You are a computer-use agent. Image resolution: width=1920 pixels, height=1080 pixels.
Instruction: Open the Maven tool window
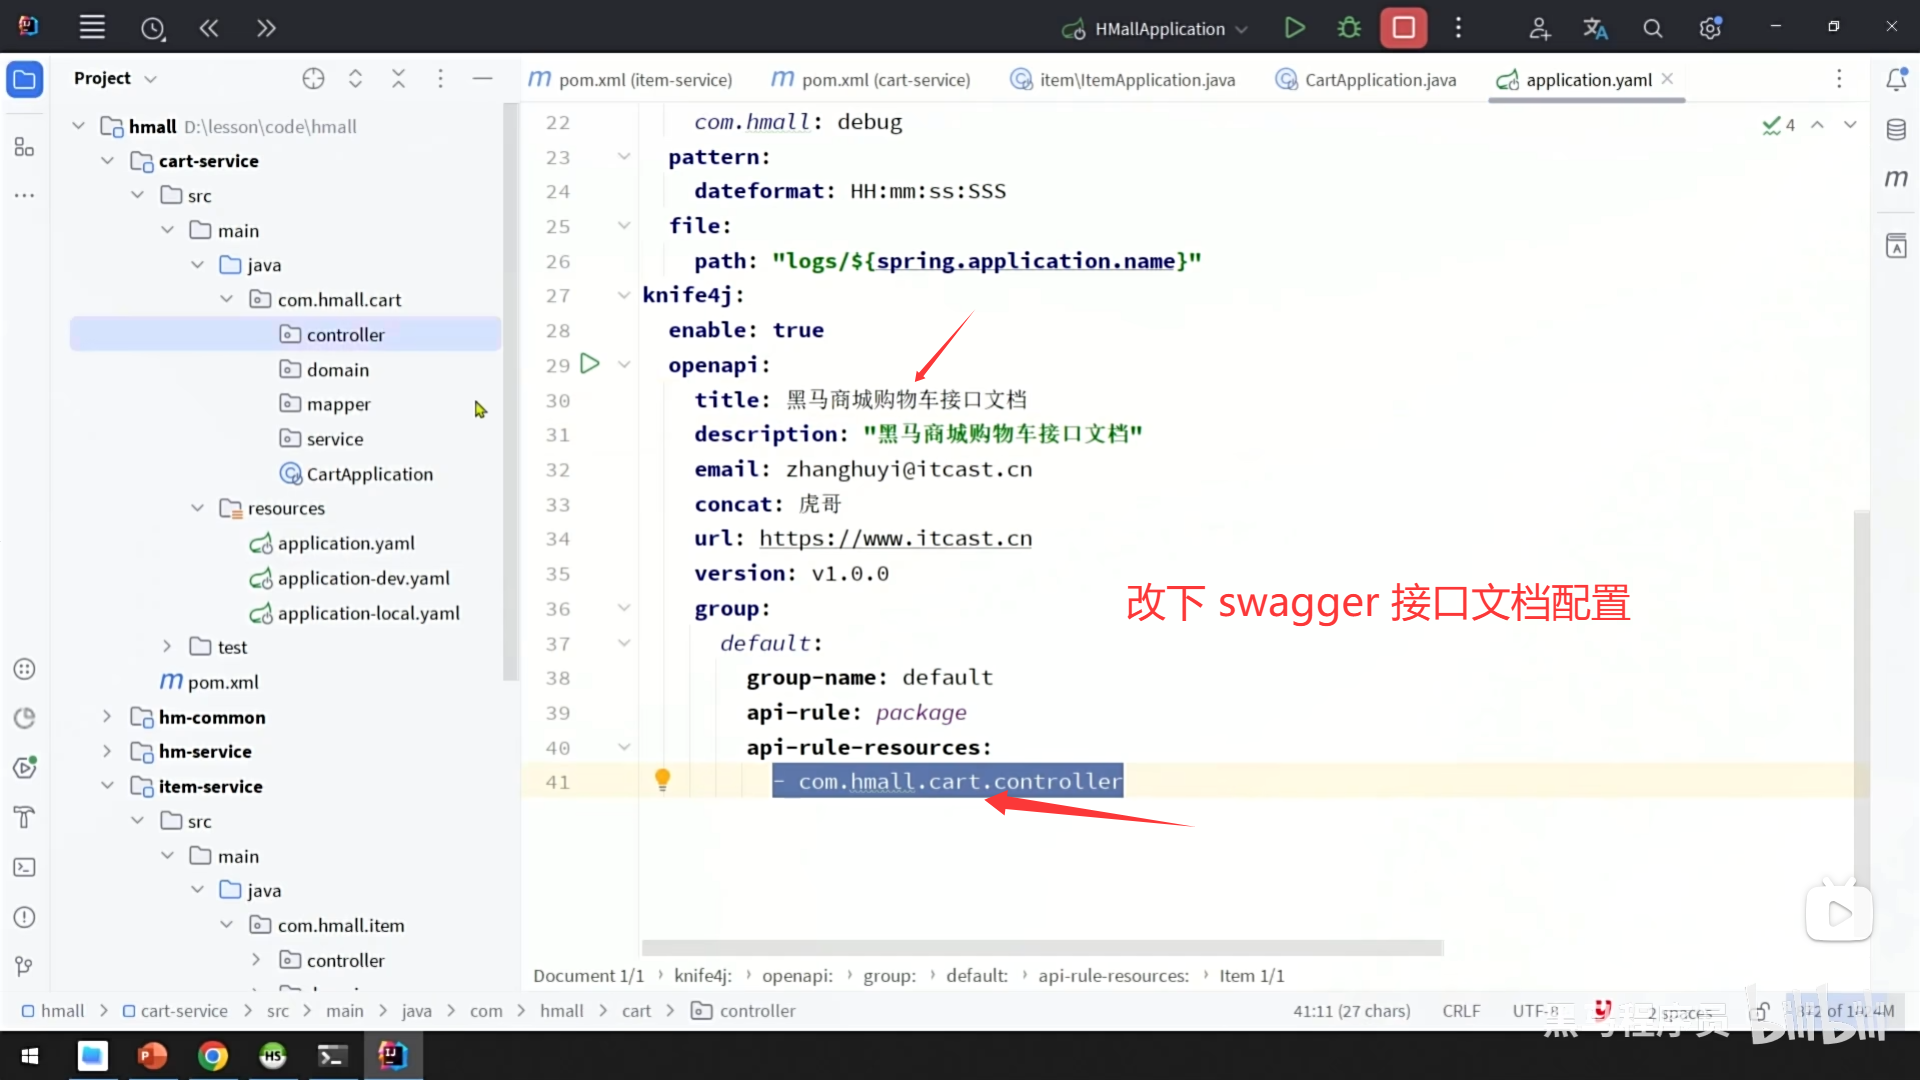coord(1896,179)
